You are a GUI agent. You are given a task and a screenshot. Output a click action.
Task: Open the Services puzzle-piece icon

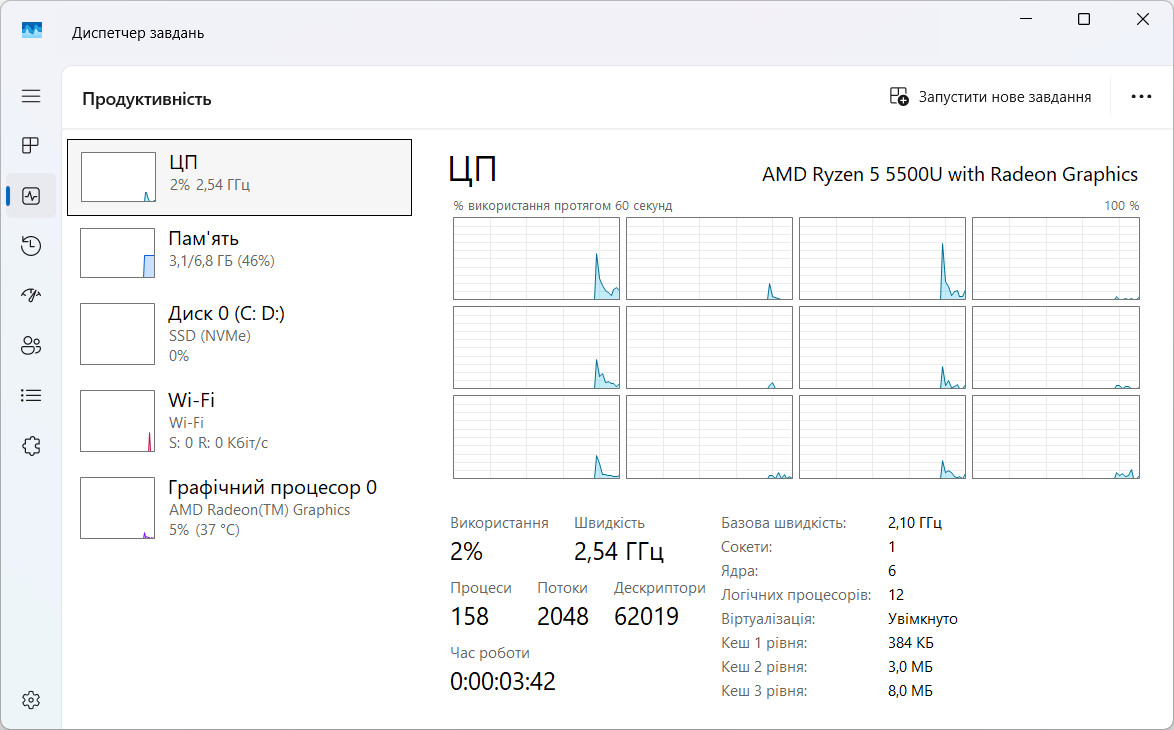point(31,445)
